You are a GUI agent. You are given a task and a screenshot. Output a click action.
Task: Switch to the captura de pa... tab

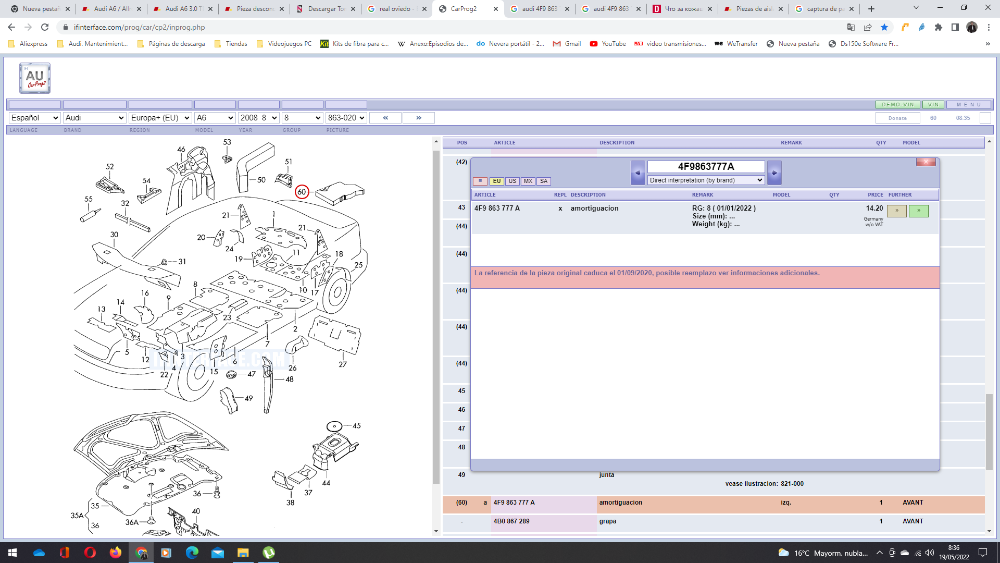click(824, 9)
